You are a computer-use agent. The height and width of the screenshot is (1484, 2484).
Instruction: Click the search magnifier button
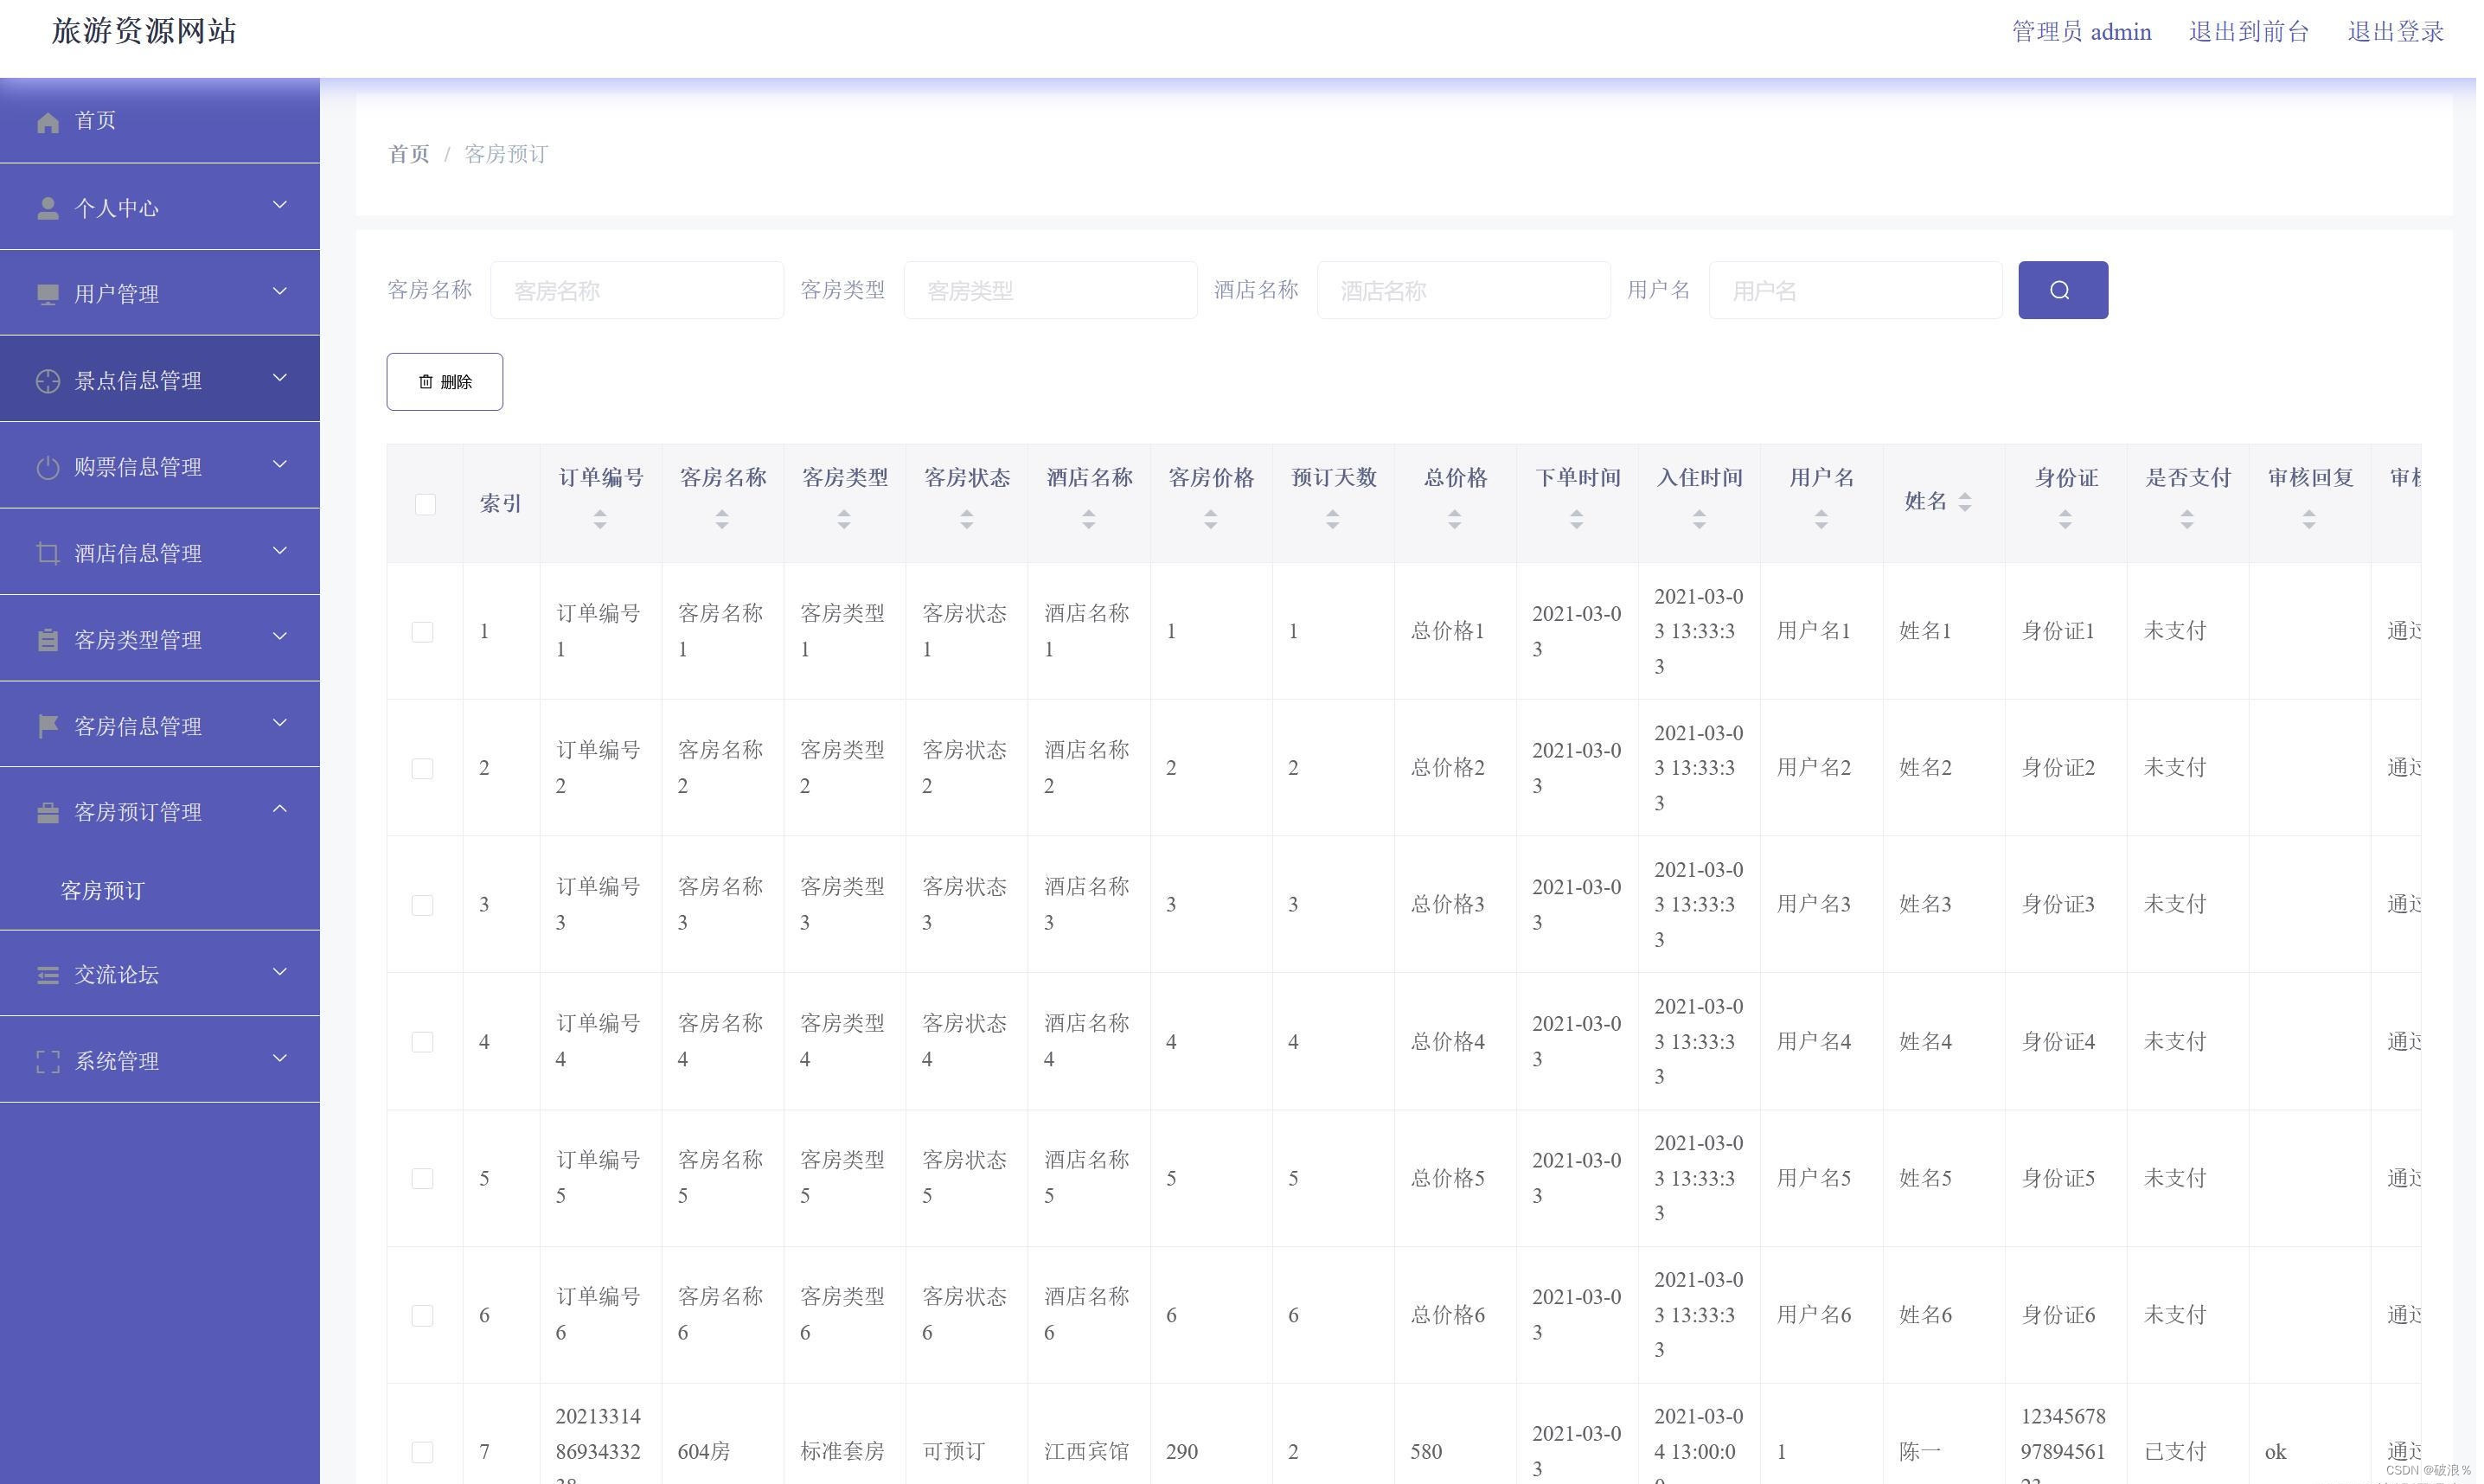(2062, 290)
